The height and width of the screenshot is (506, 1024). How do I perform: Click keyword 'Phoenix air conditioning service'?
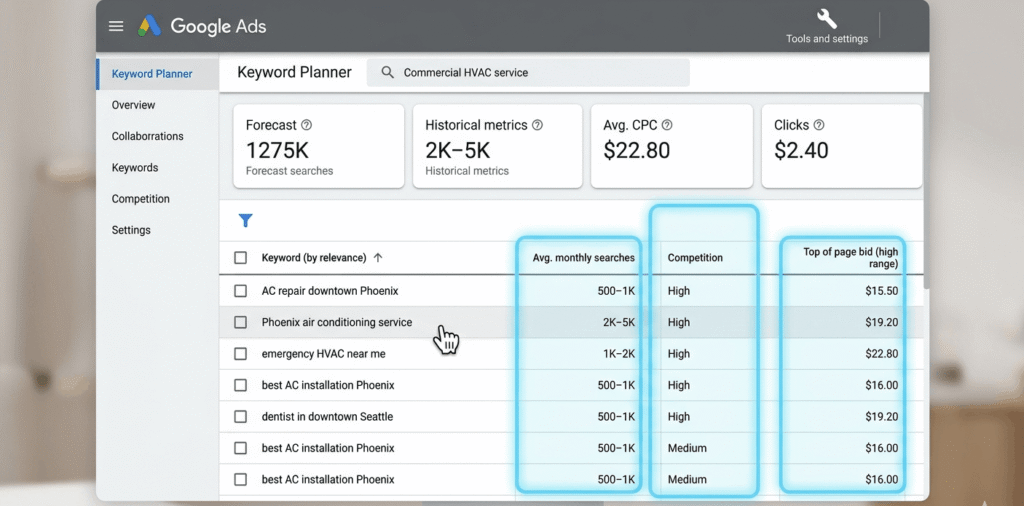click(337, 322)
